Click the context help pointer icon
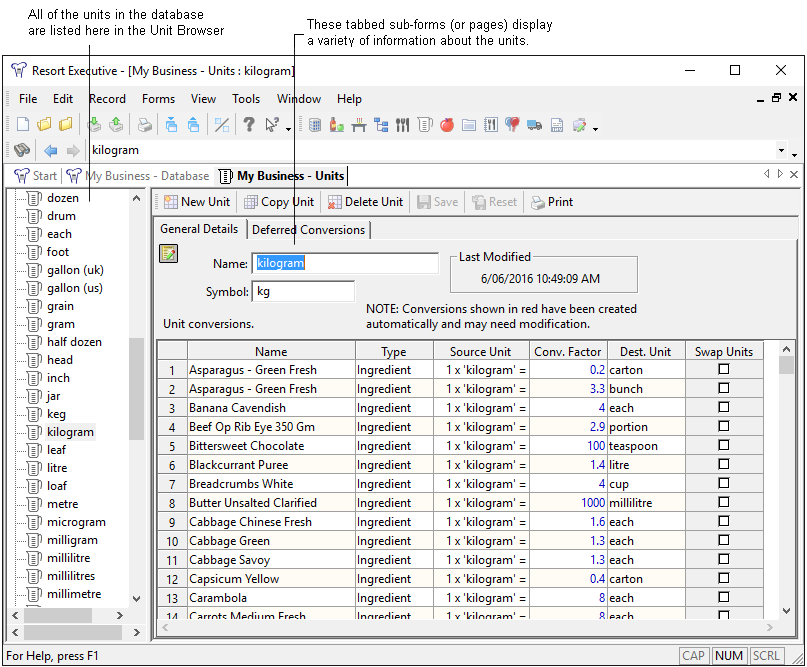 click(x=272, y=125)
